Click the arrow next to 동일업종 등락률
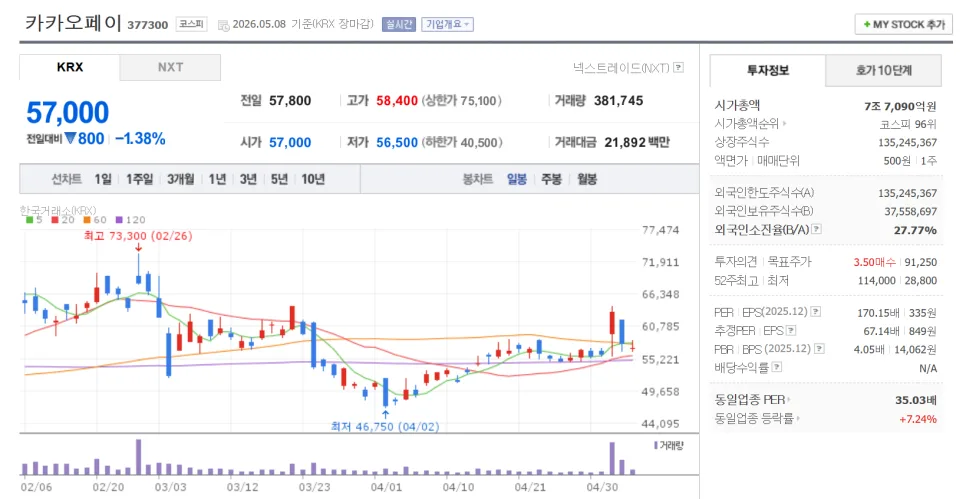 798,418
